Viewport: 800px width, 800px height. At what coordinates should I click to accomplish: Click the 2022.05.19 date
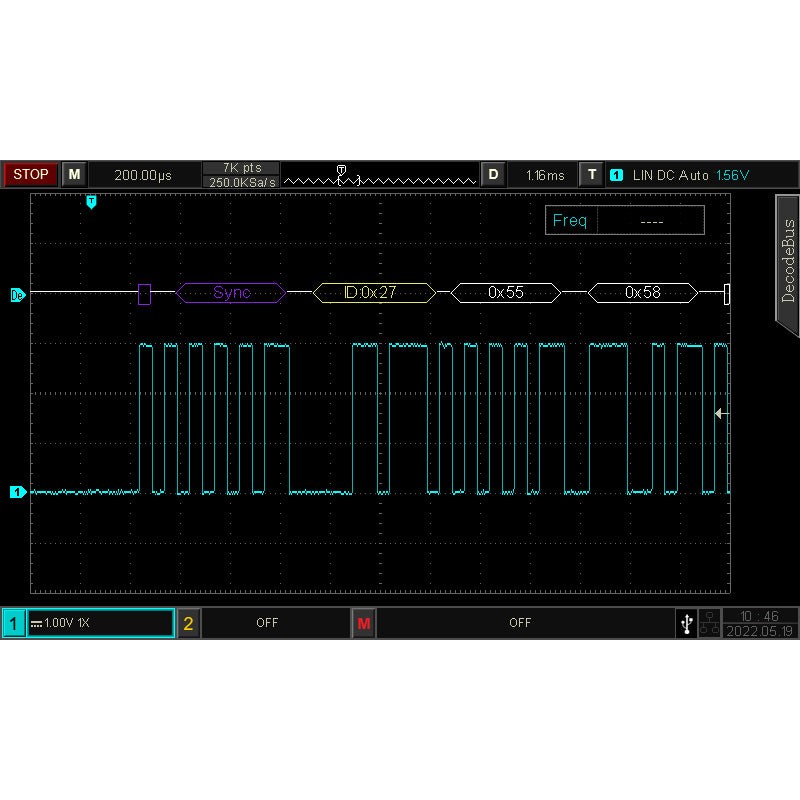click(759, 631)
